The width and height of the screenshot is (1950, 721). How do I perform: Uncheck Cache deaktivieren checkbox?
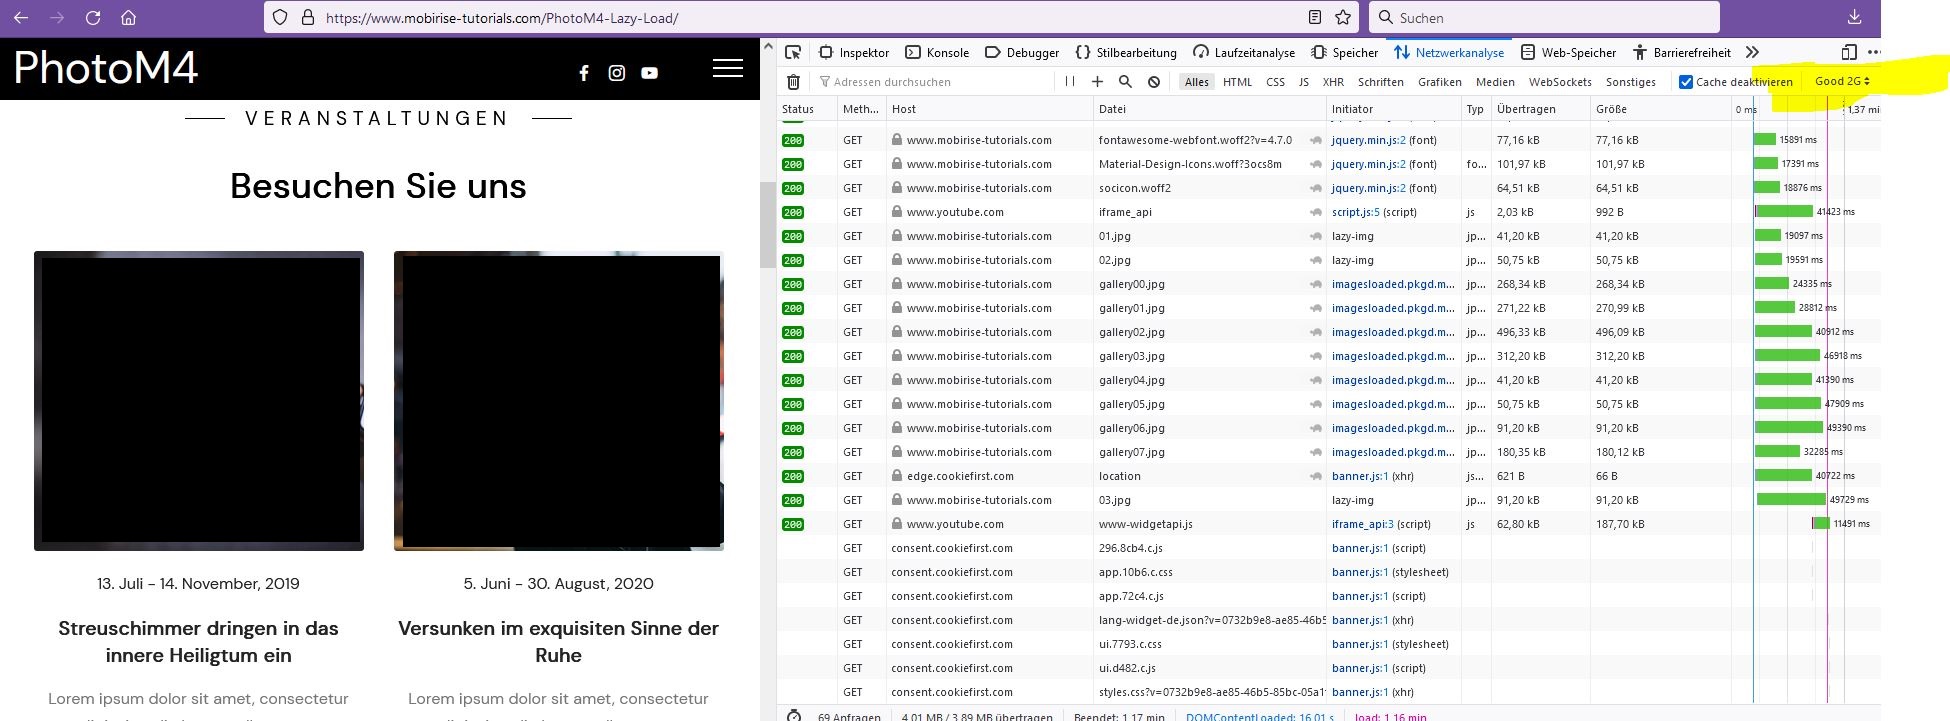tap(1686, 82)
